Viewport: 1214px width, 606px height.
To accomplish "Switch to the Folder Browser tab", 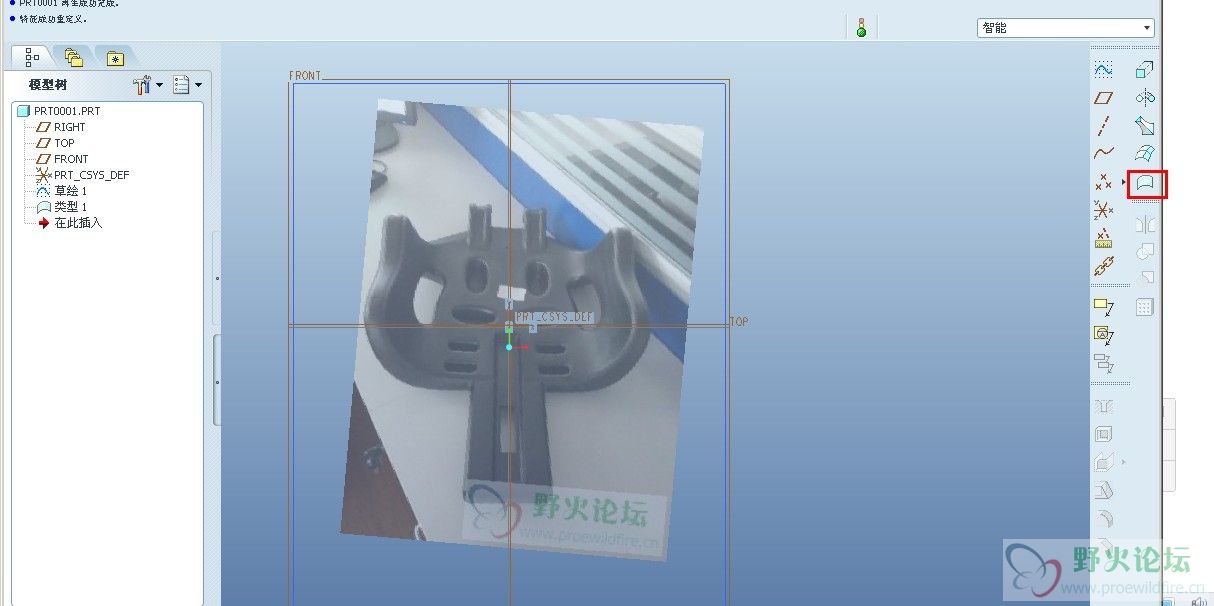I will click(74, 57).
